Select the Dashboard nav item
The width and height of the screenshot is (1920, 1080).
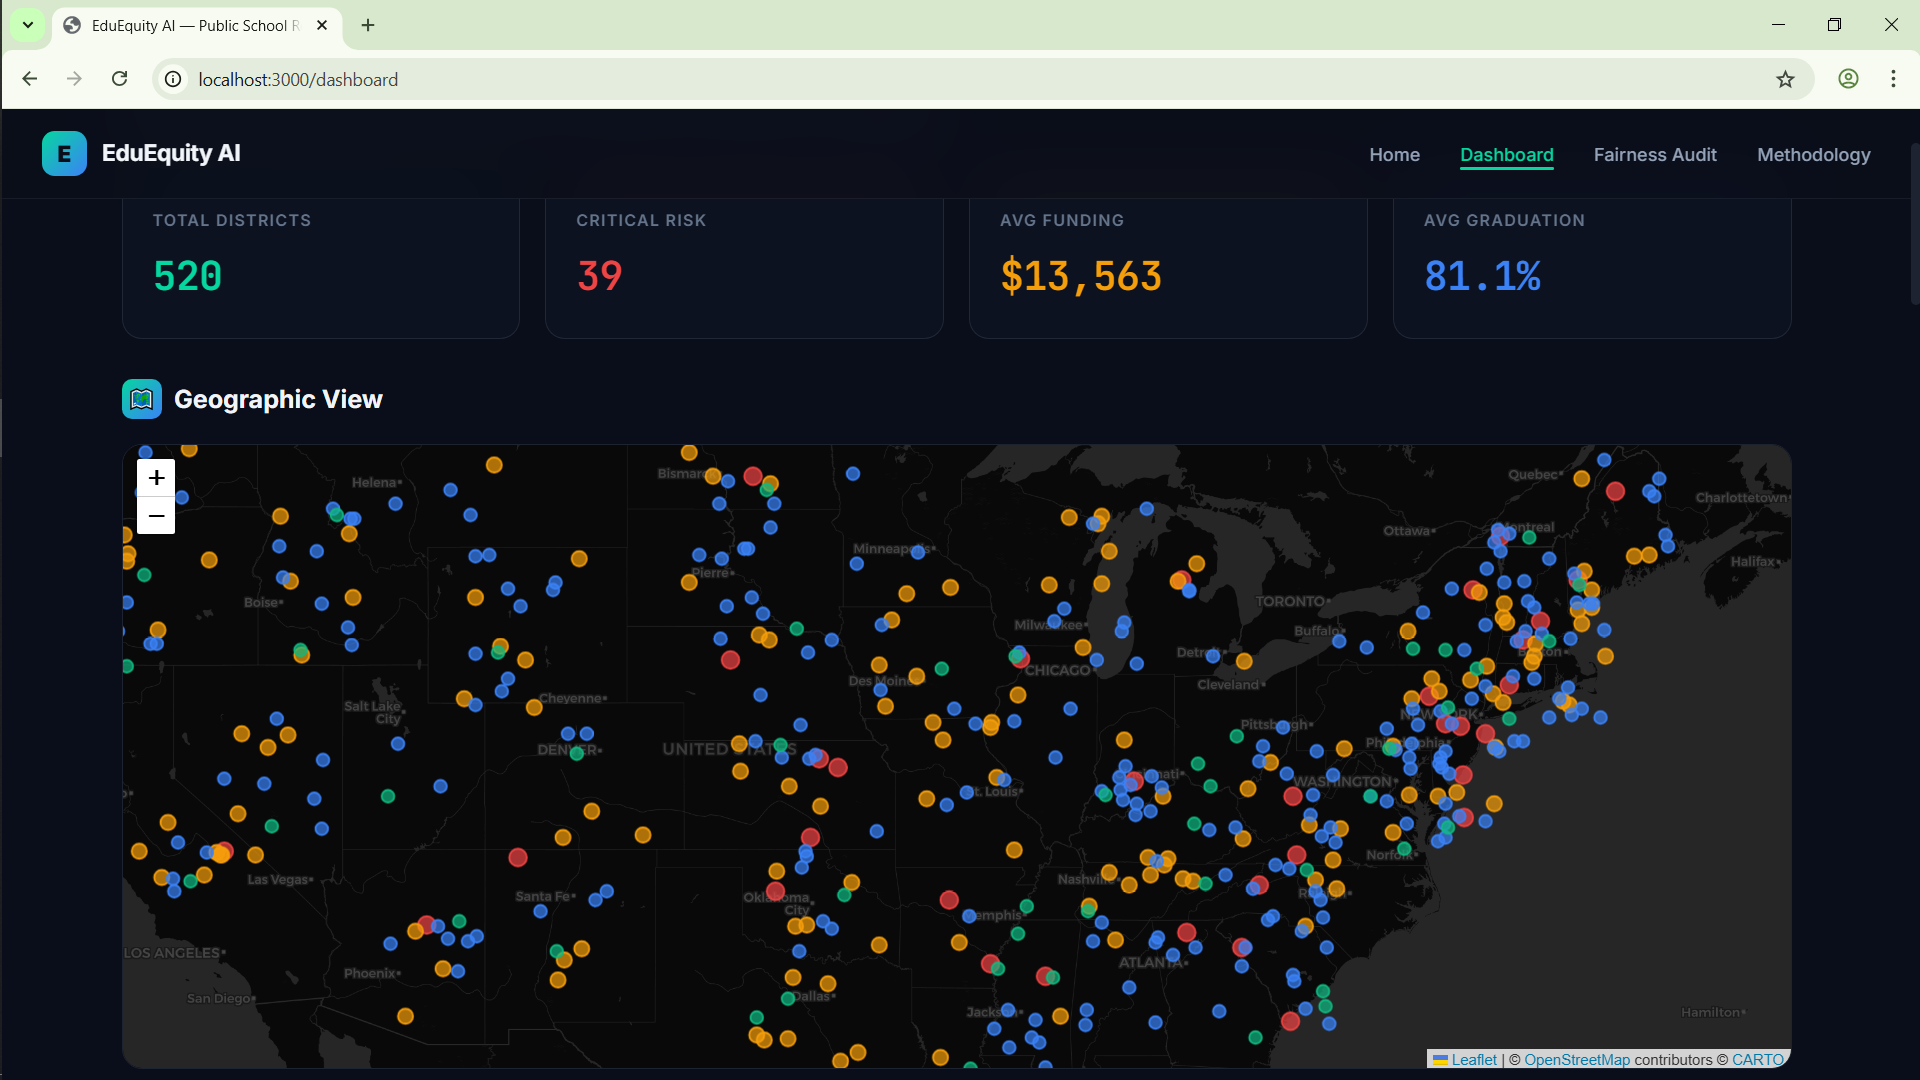click(x=1506, y=155)
